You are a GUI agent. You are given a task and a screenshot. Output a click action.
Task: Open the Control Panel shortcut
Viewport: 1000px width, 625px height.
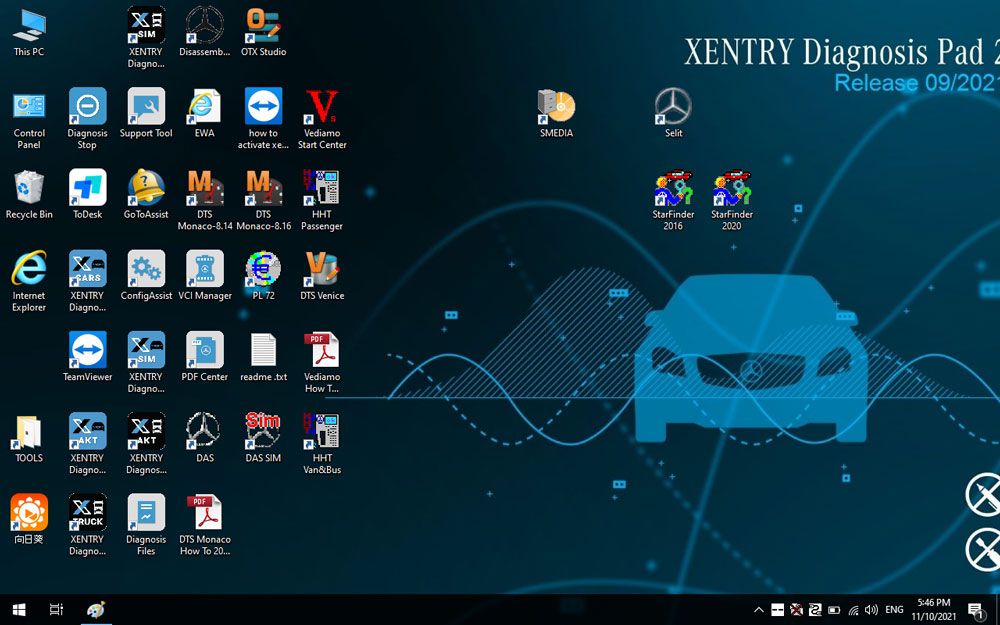[x=29, y=119]
